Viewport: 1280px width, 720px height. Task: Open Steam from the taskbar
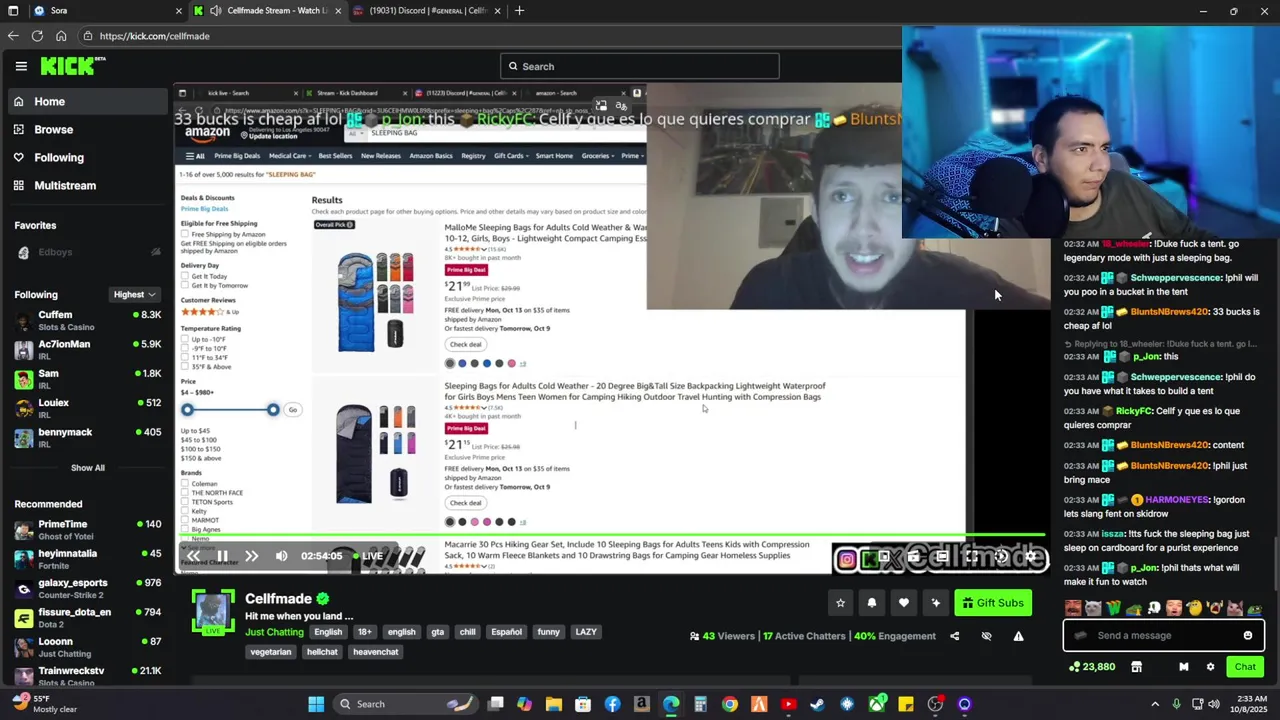tap(817, 704)
